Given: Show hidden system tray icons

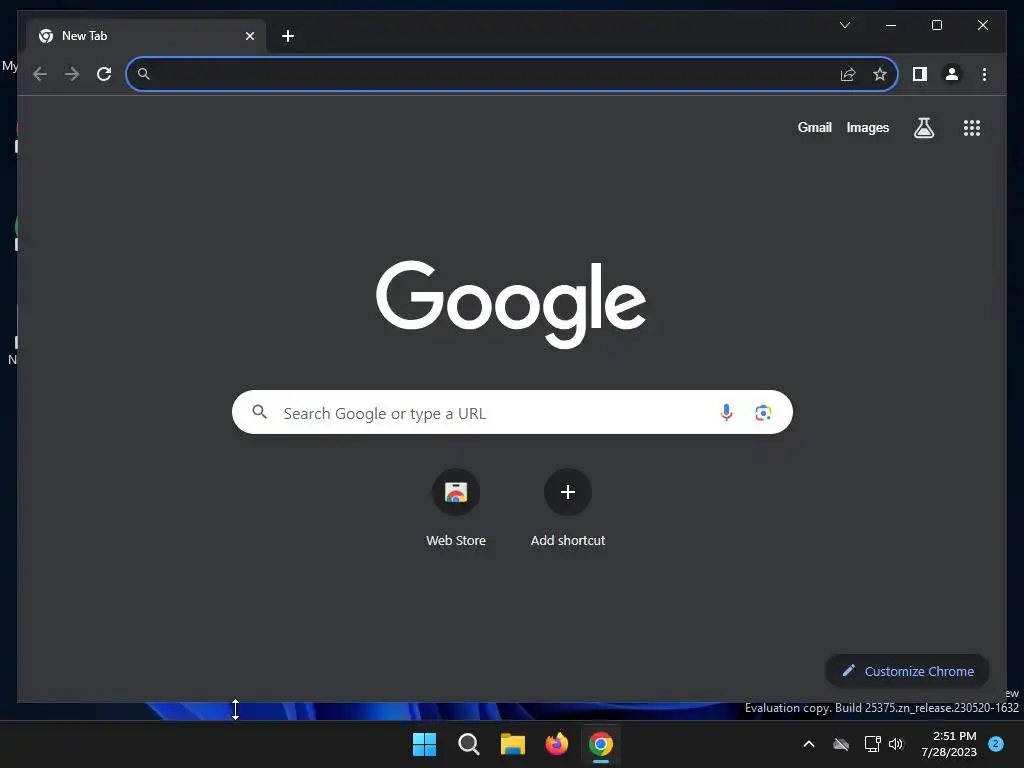Looking at the screenshot, I should pyautogui.click(x=808, y=744).
